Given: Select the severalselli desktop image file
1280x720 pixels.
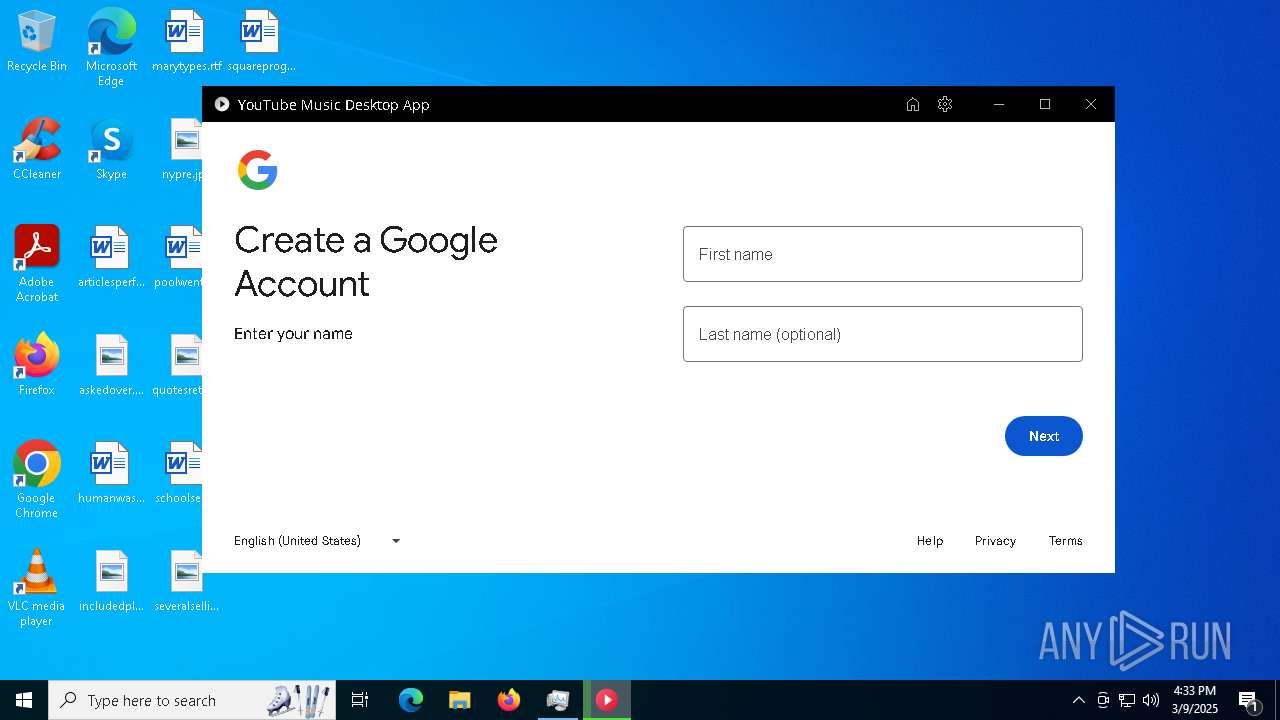Looking at the screenshot, I should pyautogui.click(x=186, y=582).
